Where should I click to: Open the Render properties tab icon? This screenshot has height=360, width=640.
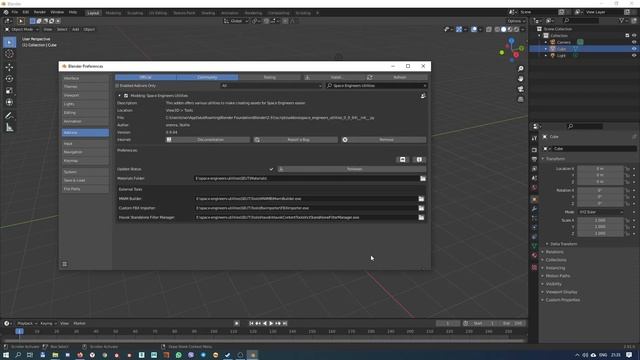pyautogui.click(x=534, y=150)
